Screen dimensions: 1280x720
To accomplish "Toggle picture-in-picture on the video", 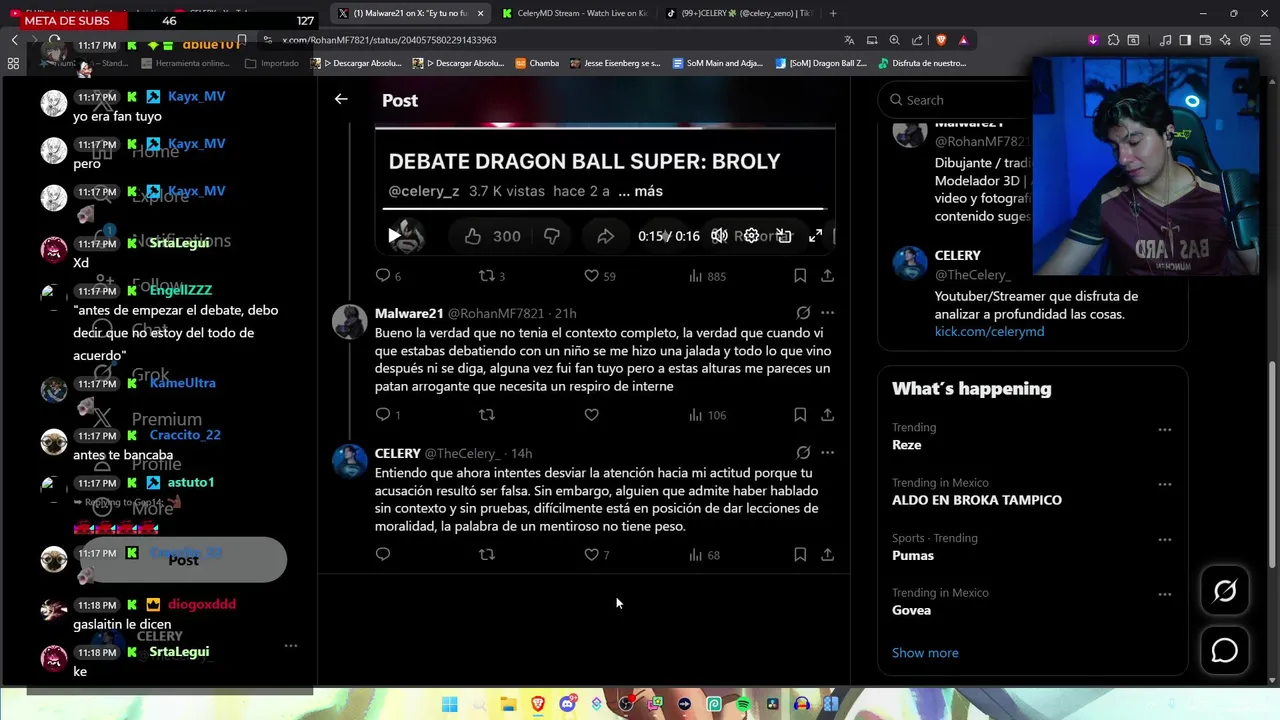I will 784,236.
